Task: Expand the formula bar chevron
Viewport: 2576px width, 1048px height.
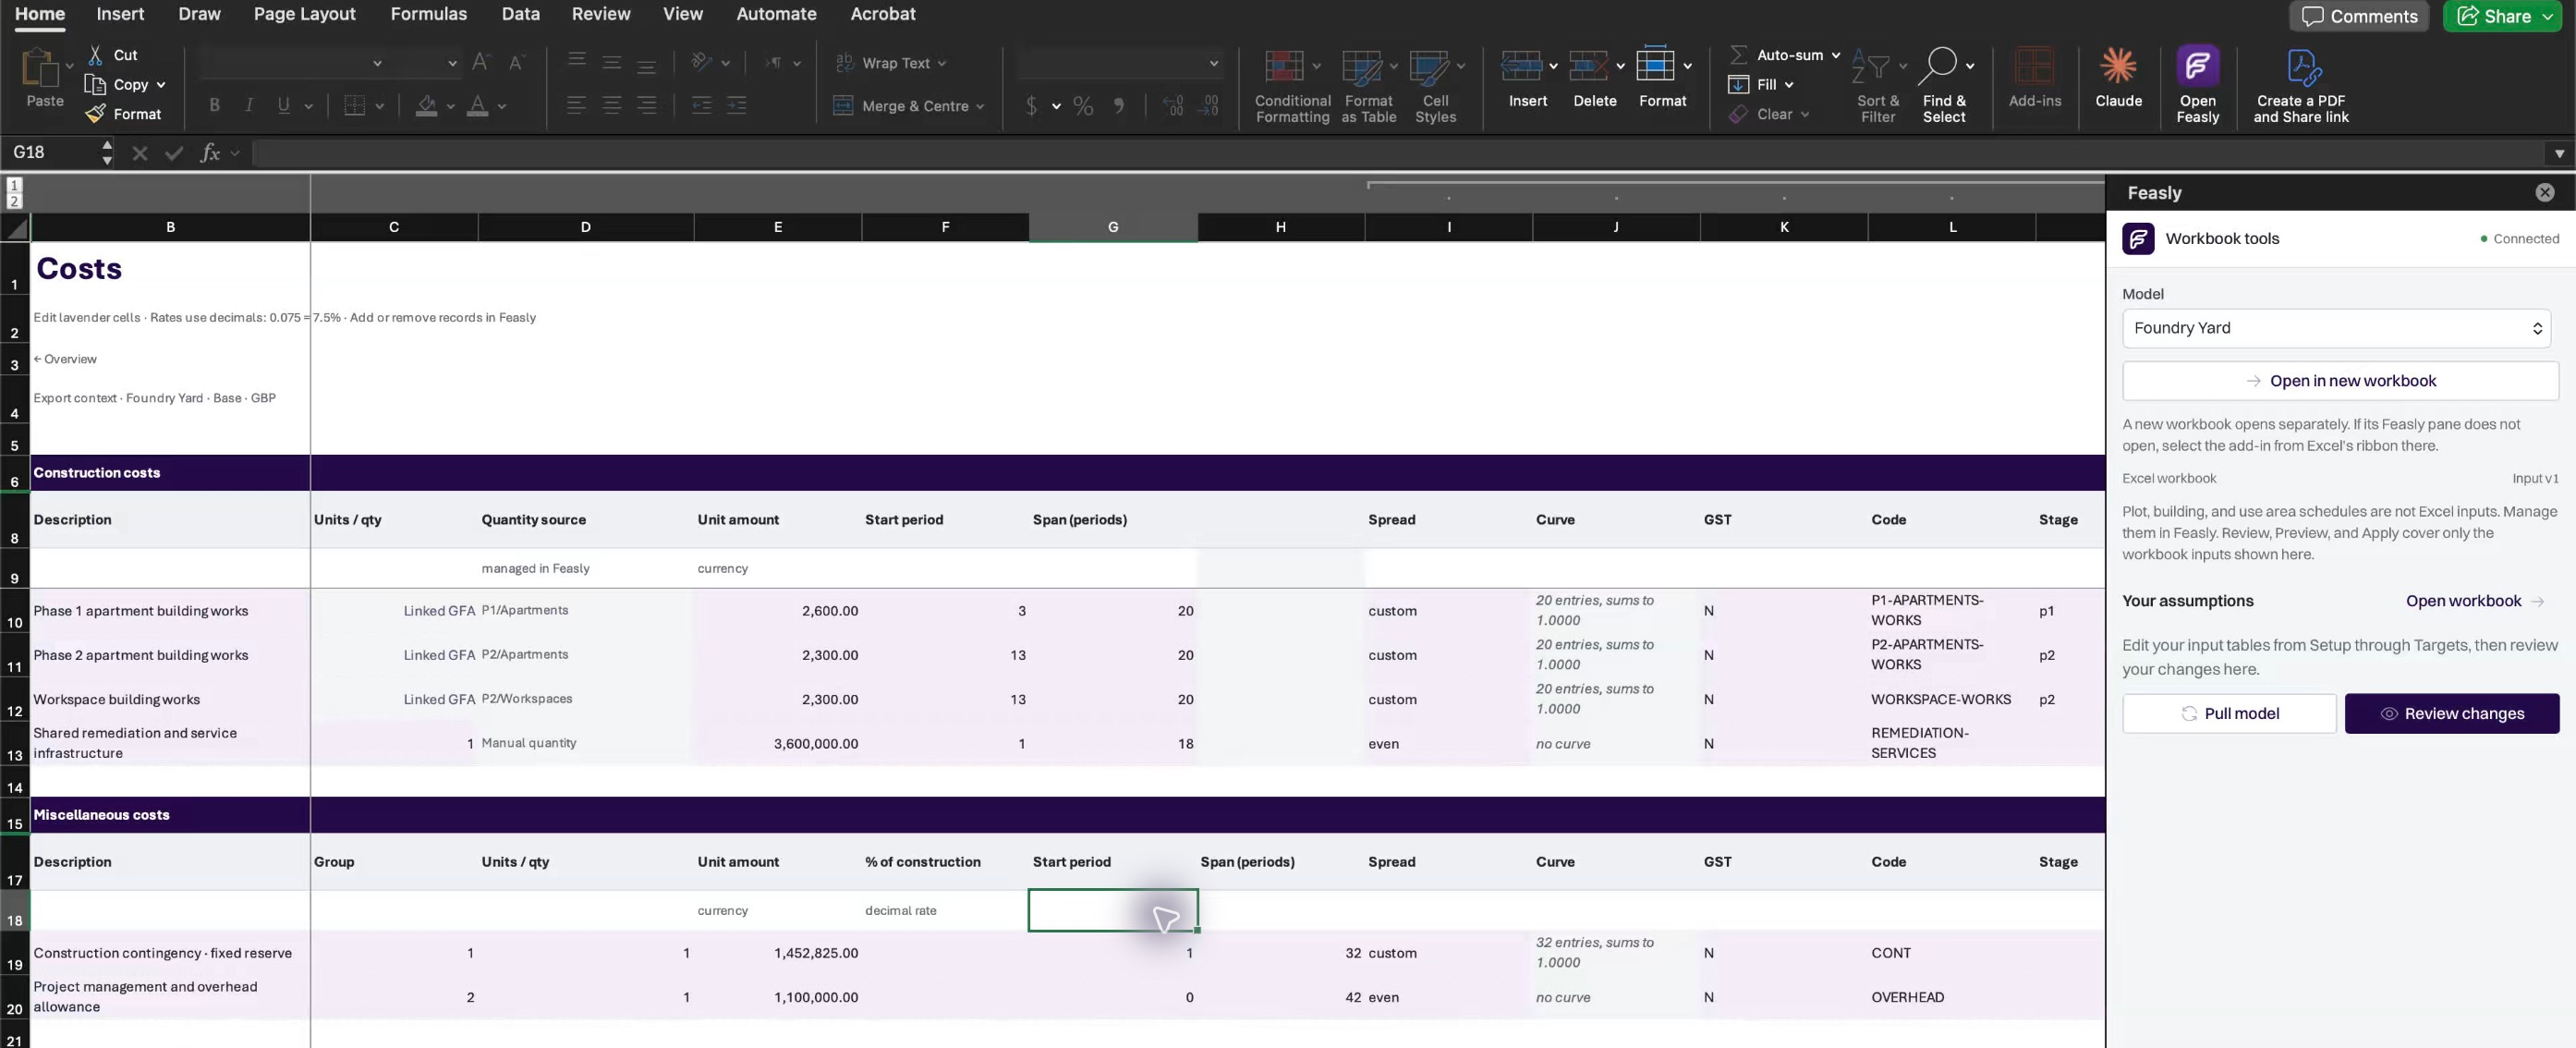Action: [2558, 153]
